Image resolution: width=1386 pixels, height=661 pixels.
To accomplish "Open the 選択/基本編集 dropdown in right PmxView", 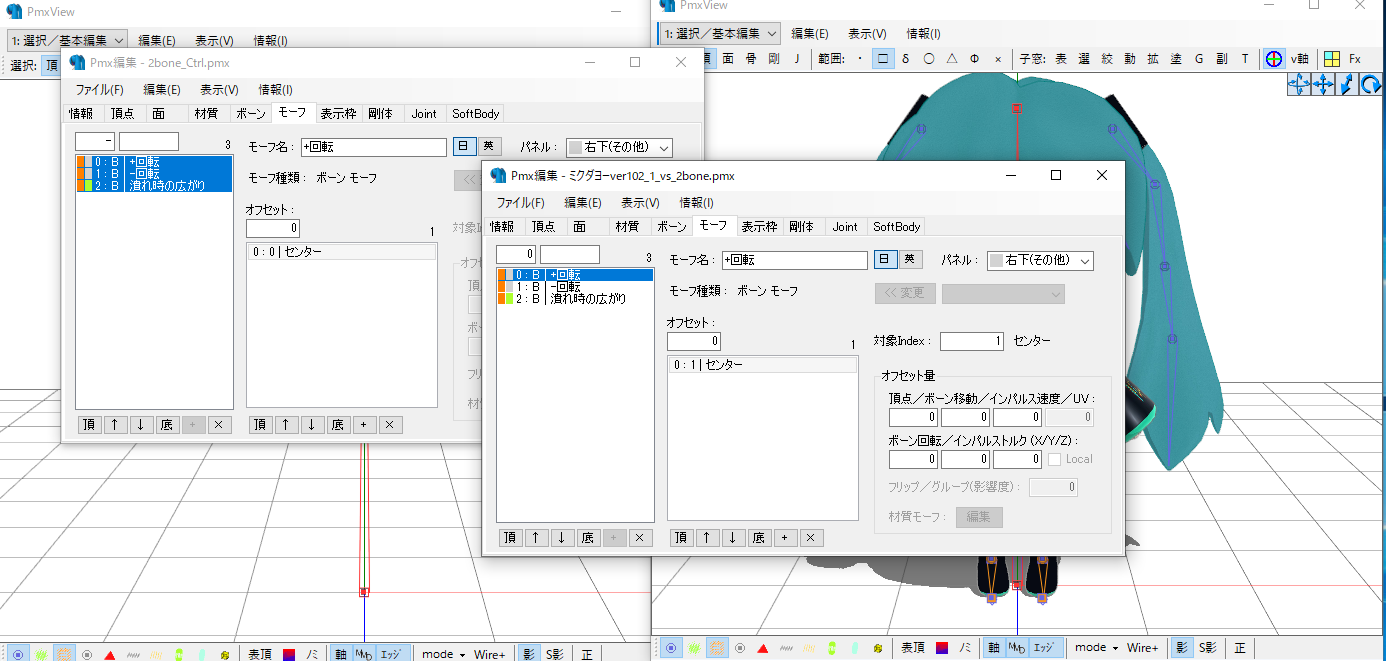I will click(718, 34).
